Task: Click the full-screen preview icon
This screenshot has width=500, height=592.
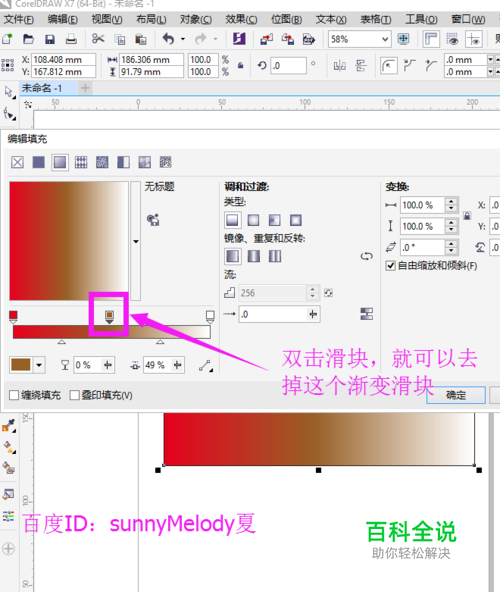Action: tap(403, 39)
